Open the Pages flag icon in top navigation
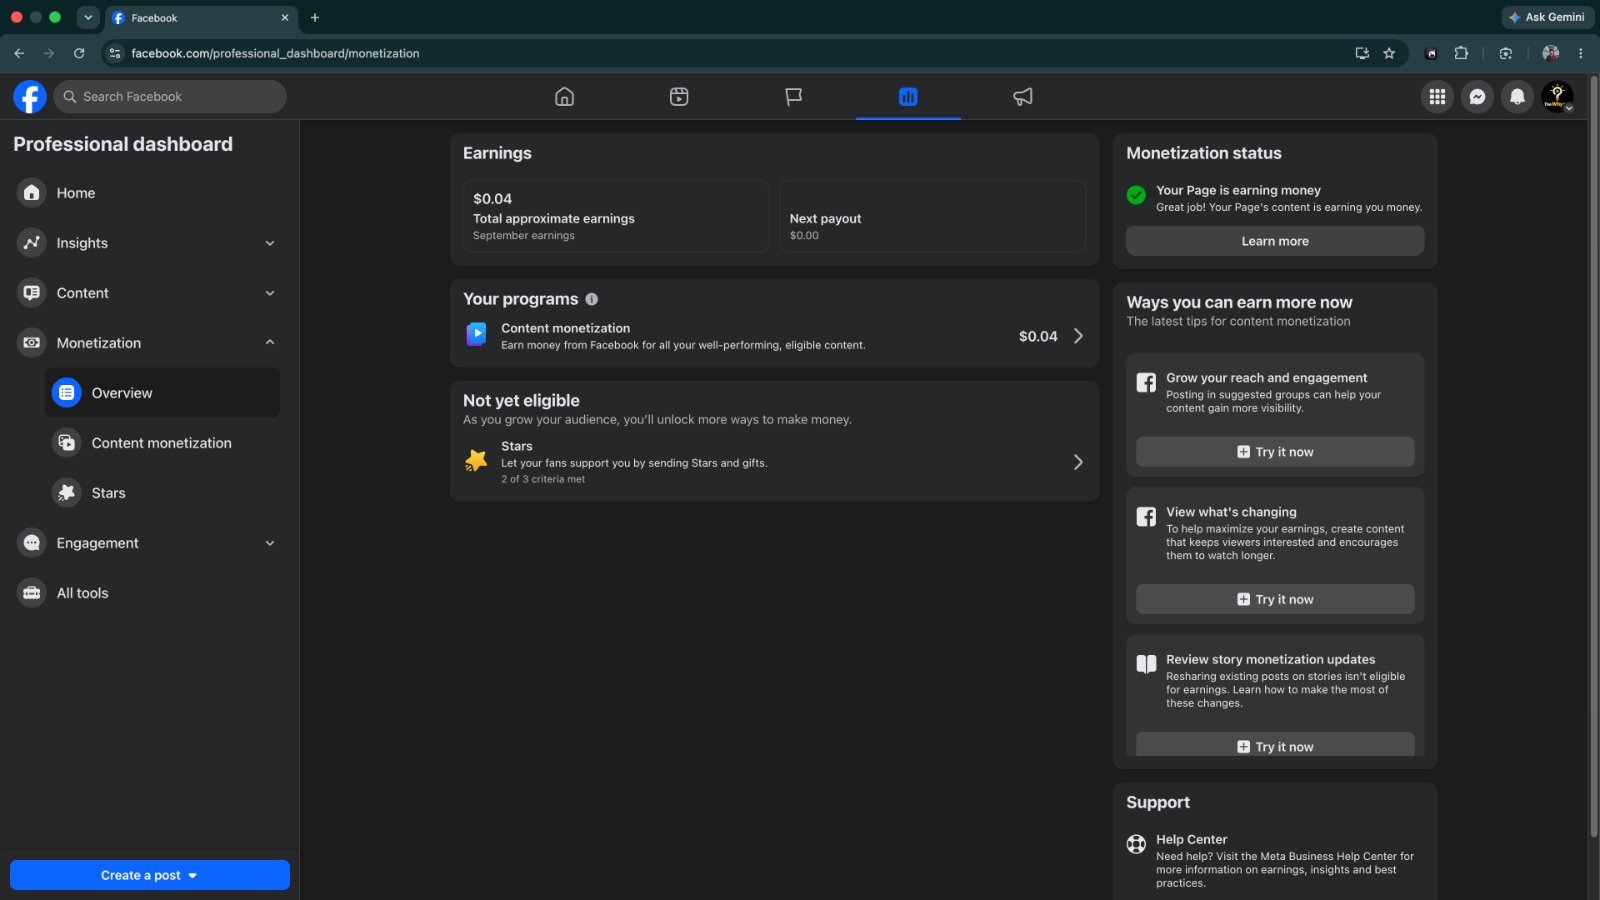This screenshot has width=1600, height=900. (794, 97)
